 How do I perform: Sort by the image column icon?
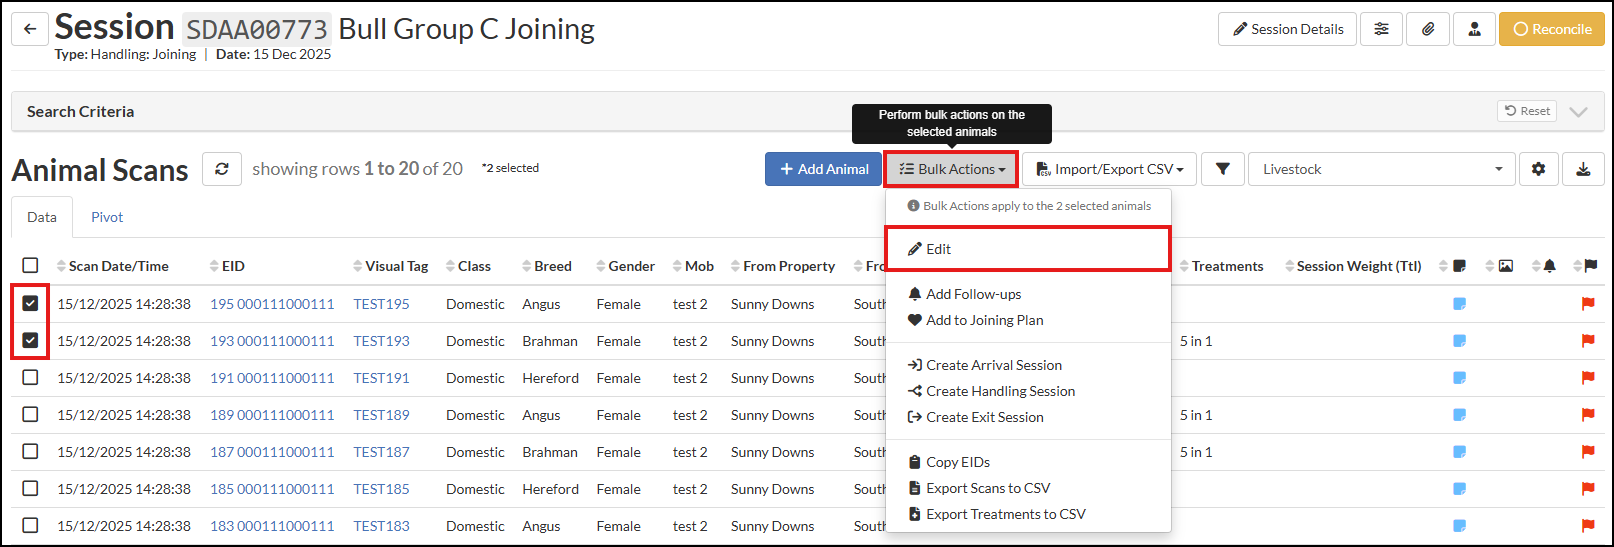[1506, 266]
